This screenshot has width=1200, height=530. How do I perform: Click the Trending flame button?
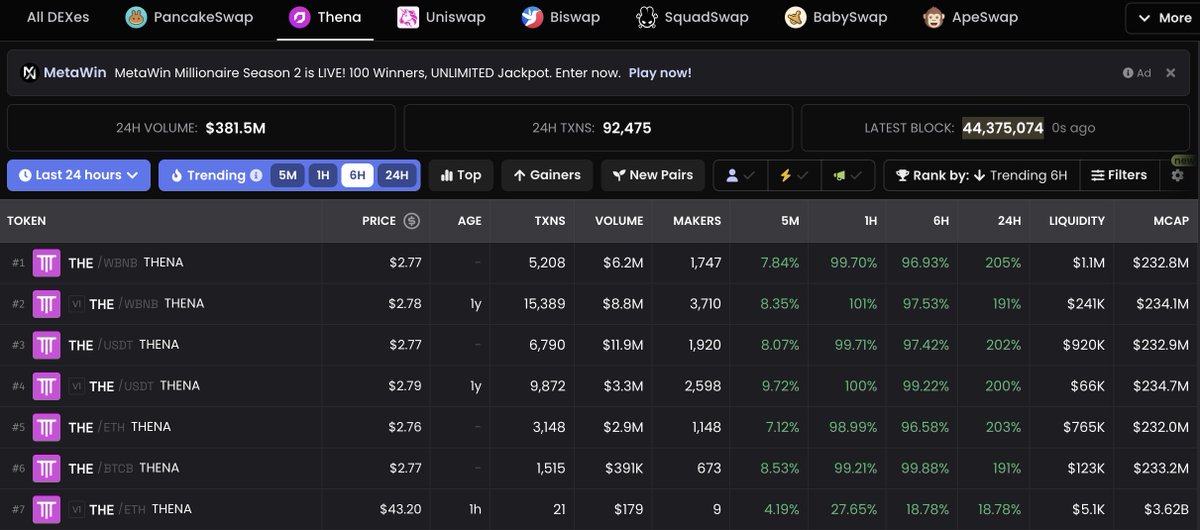pyautogui.click(x=208, y=175)
